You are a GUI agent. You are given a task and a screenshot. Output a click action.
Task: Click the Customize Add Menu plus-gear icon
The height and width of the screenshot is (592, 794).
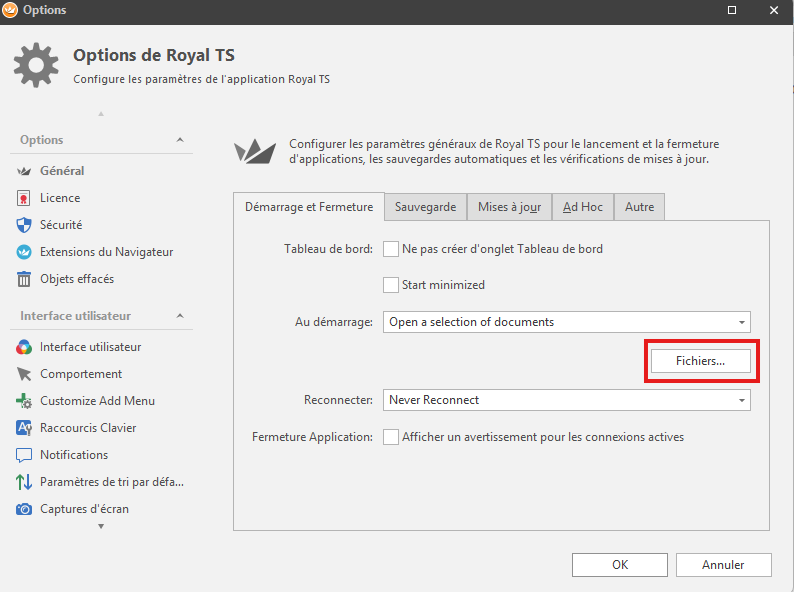point(24,401)
